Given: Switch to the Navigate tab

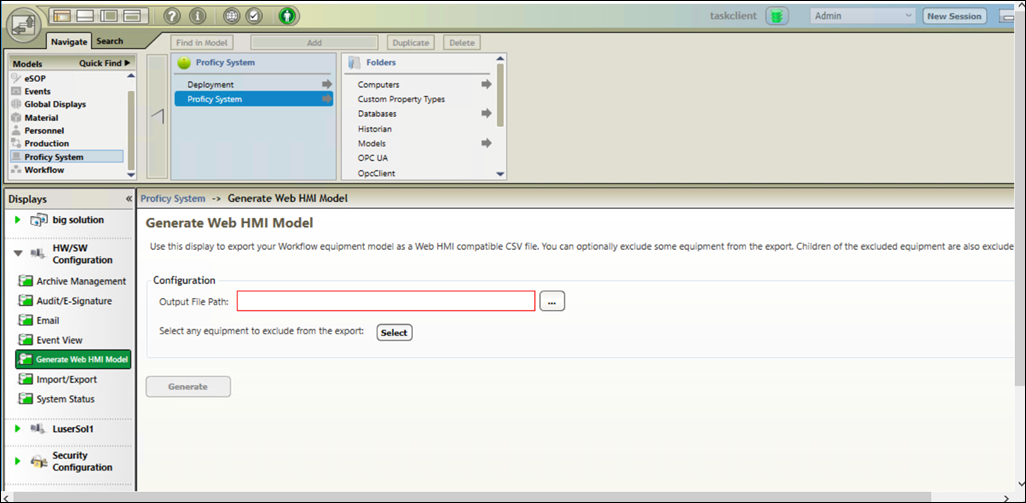Looking at the screenshot, I should point(69,41).
